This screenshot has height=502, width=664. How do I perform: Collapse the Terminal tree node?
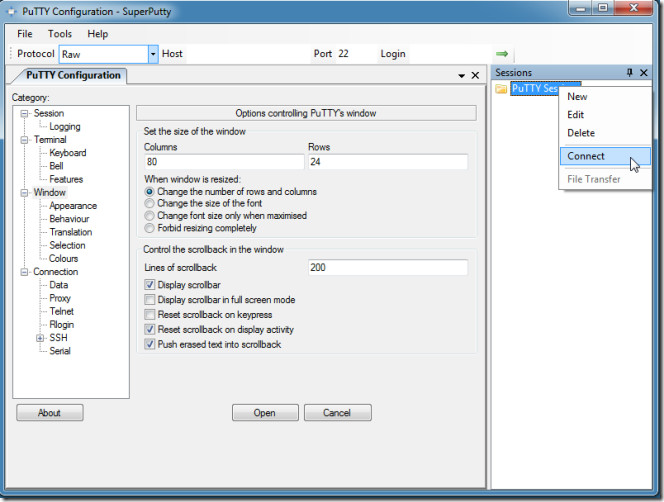(x=25, y=140)
